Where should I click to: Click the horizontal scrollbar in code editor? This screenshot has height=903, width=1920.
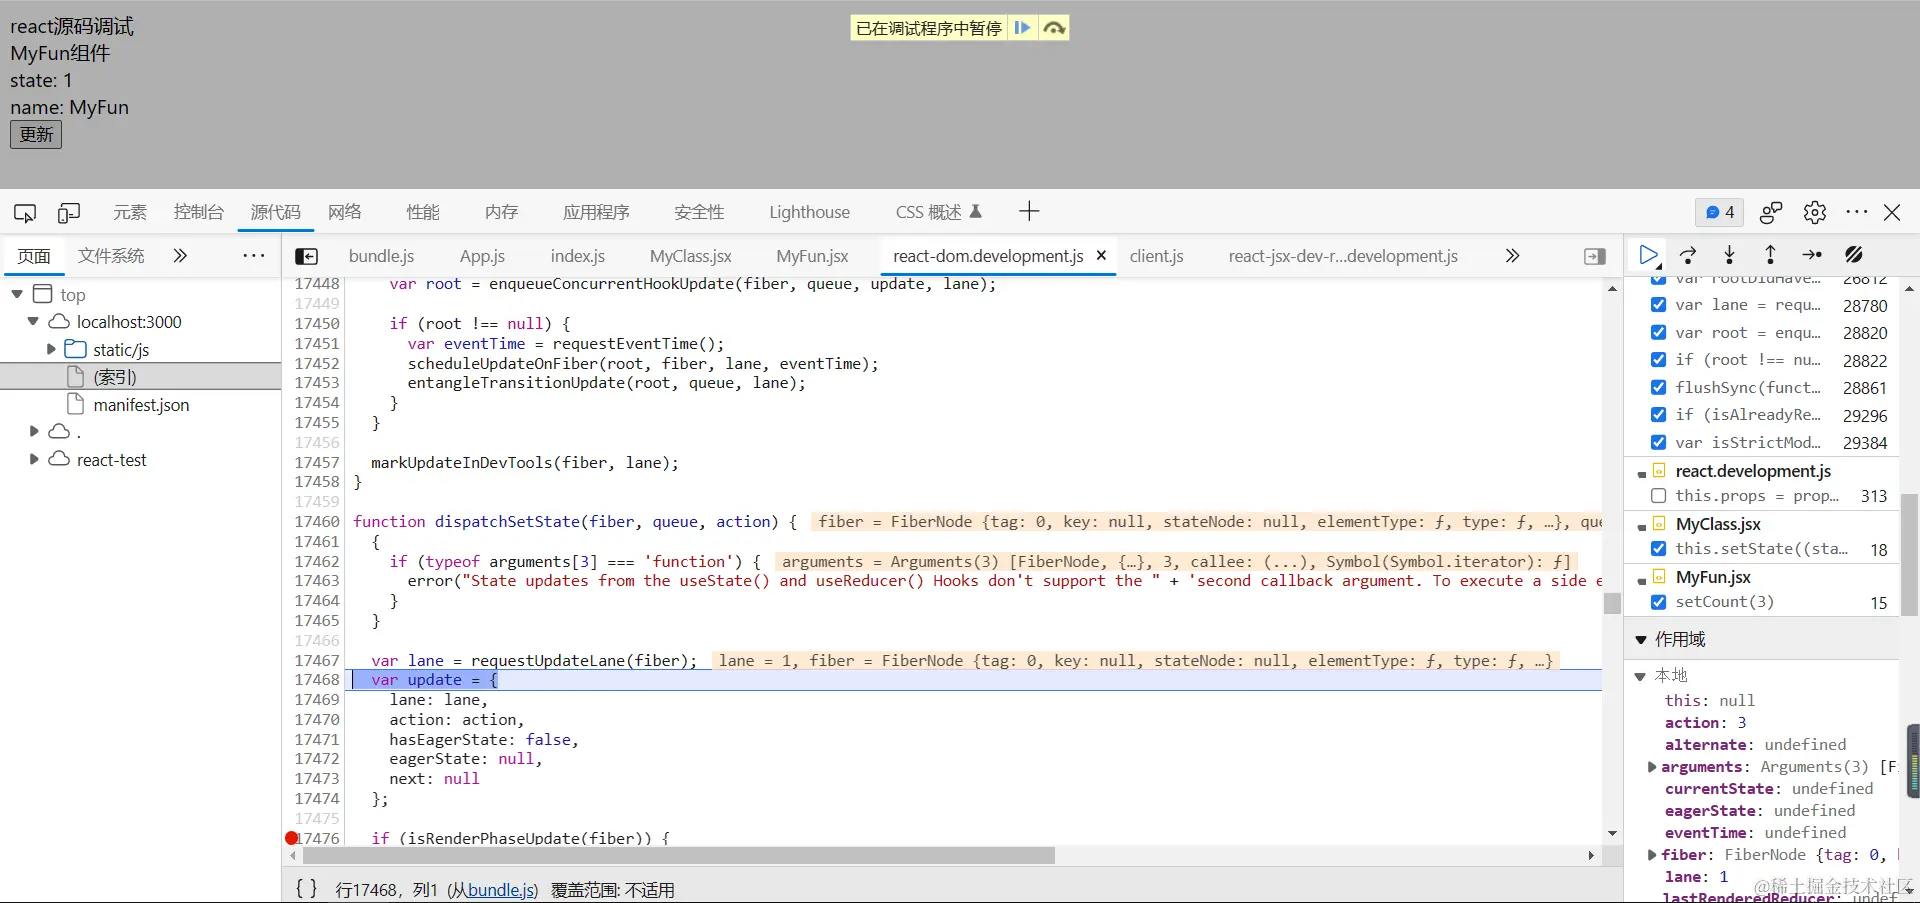(679, 856)
